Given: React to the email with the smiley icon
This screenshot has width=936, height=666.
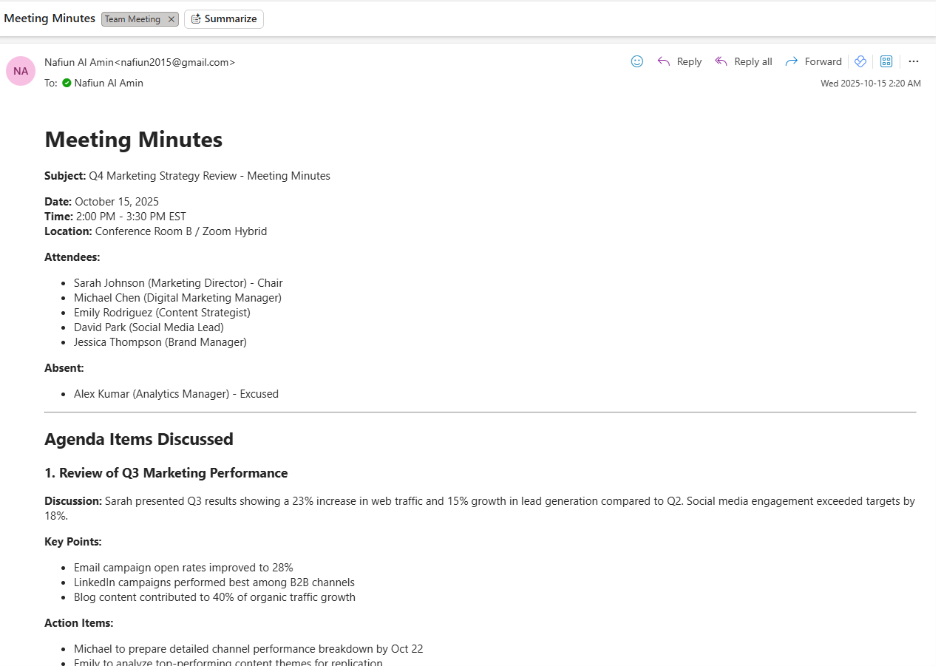Looking at the screenshot, I should 637,61.
